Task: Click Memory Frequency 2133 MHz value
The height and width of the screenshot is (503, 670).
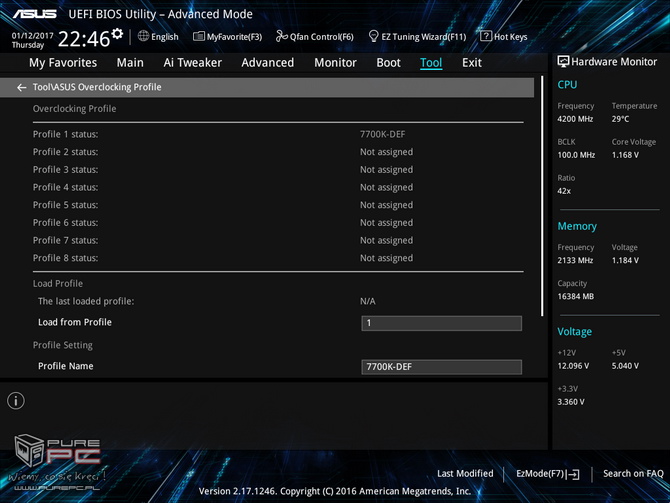Action: (x=575, y=260)
